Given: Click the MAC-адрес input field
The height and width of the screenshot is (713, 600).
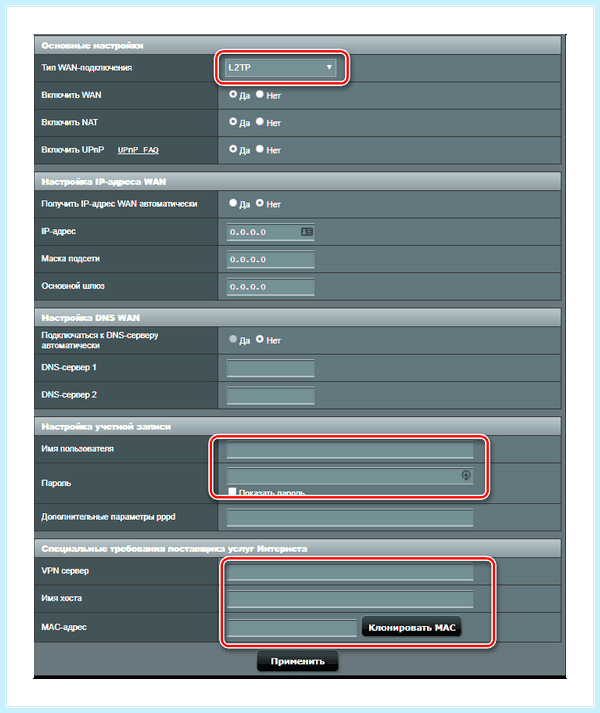Looking at the screenshot, I should tap(292, 628).
